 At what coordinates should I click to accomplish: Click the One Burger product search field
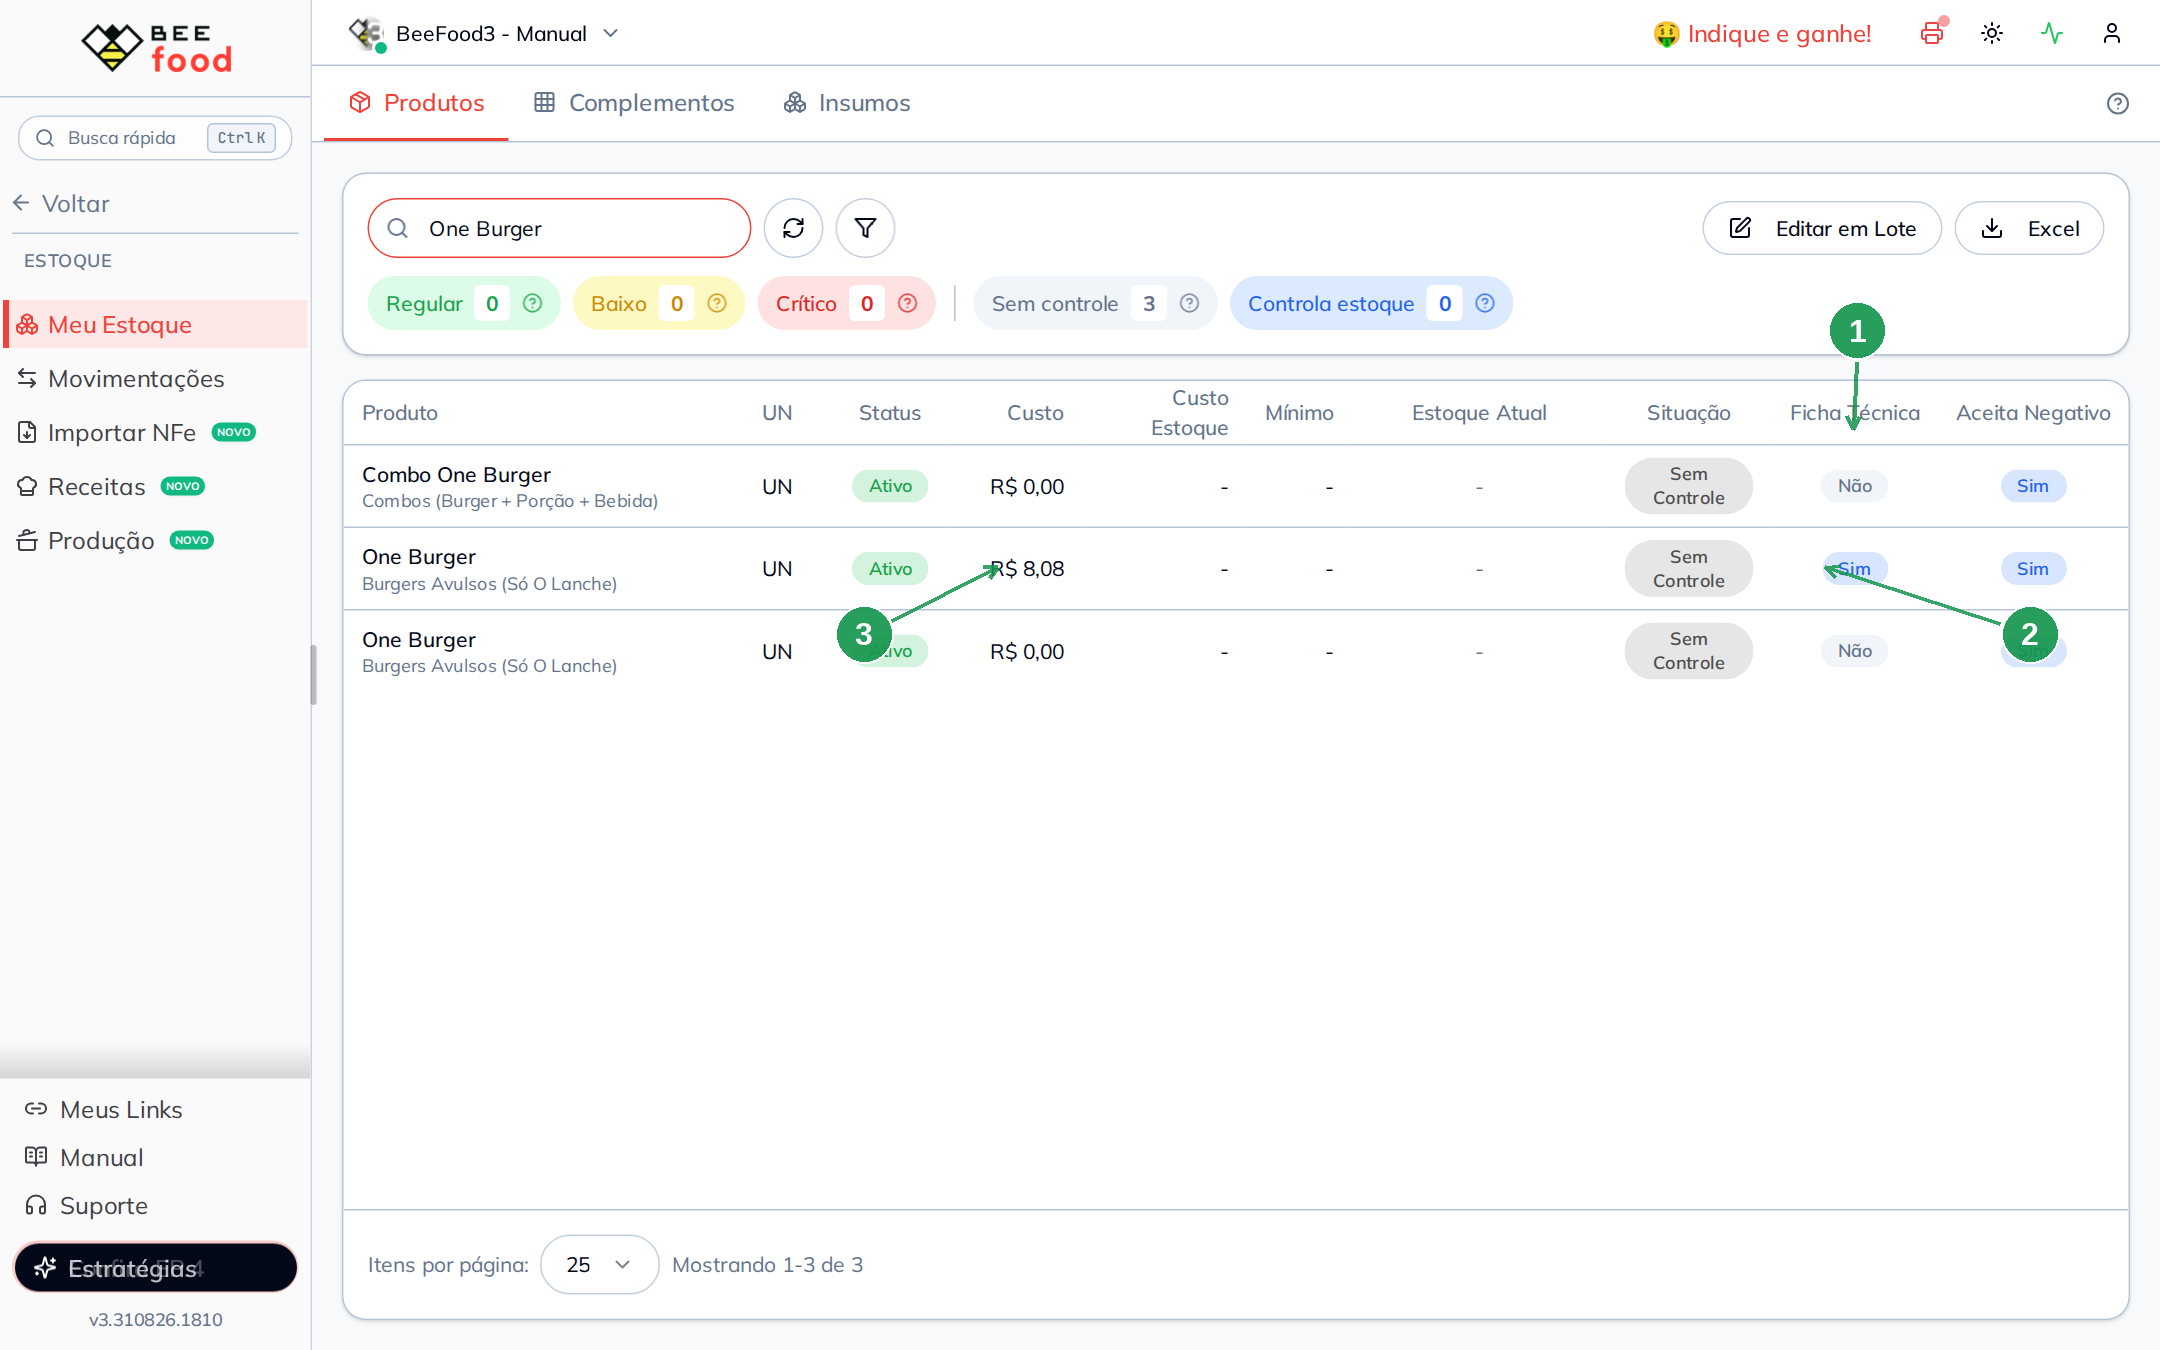559,228
